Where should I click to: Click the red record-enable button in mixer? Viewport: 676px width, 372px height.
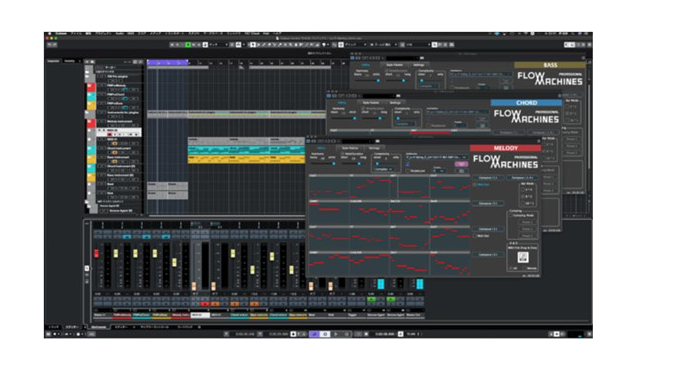click(205, 304)
